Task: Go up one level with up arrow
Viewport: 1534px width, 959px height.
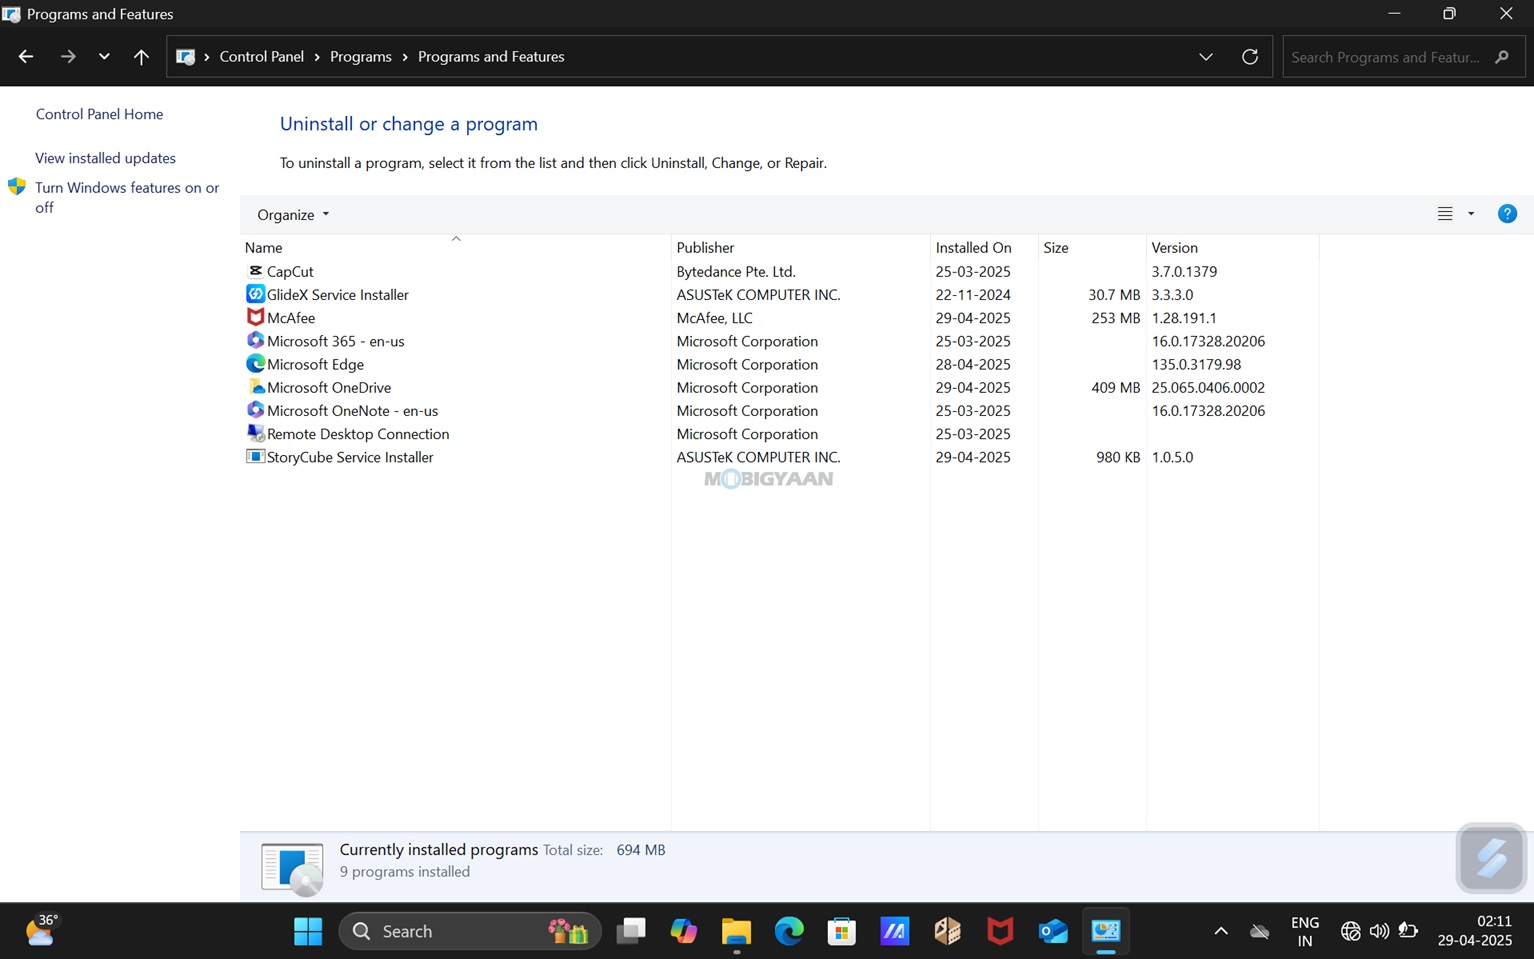Action: 141,57
